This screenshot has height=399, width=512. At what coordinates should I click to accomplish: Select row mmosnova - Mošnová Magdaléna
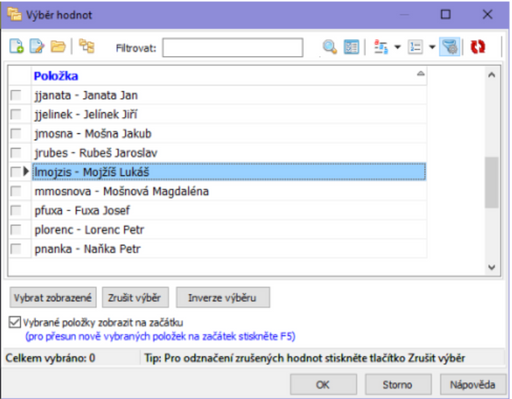click(x=229, y=191)
